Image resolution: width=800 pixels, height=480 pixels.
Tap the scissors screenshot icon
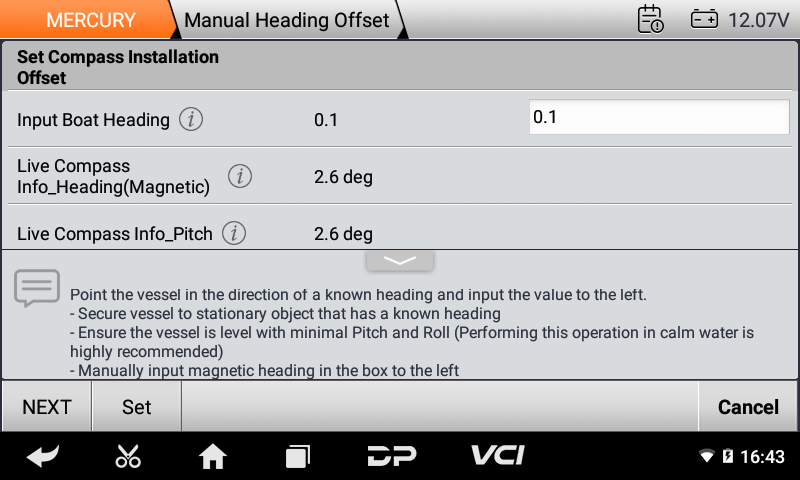click(128, 456)
